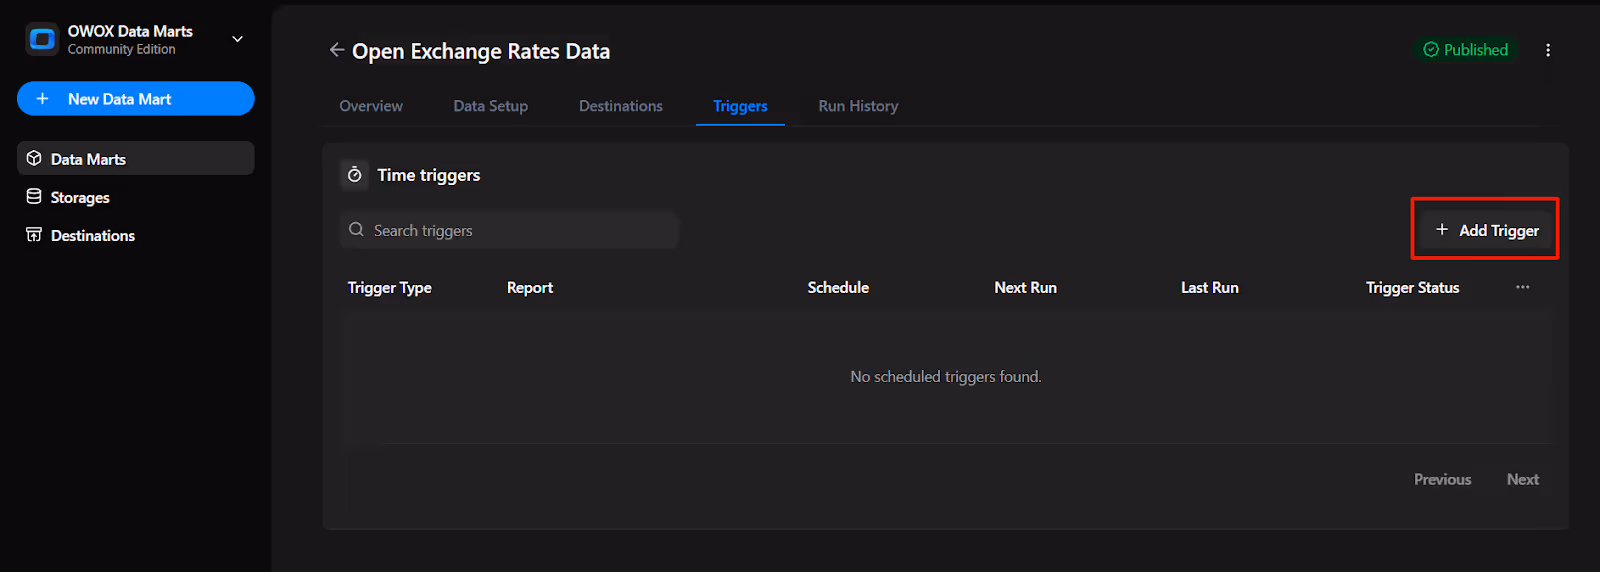Image resolution: width=1600 pixels, height=572 pixels.
Task: Switch to the Run History tab
Action: coord(858,106)
